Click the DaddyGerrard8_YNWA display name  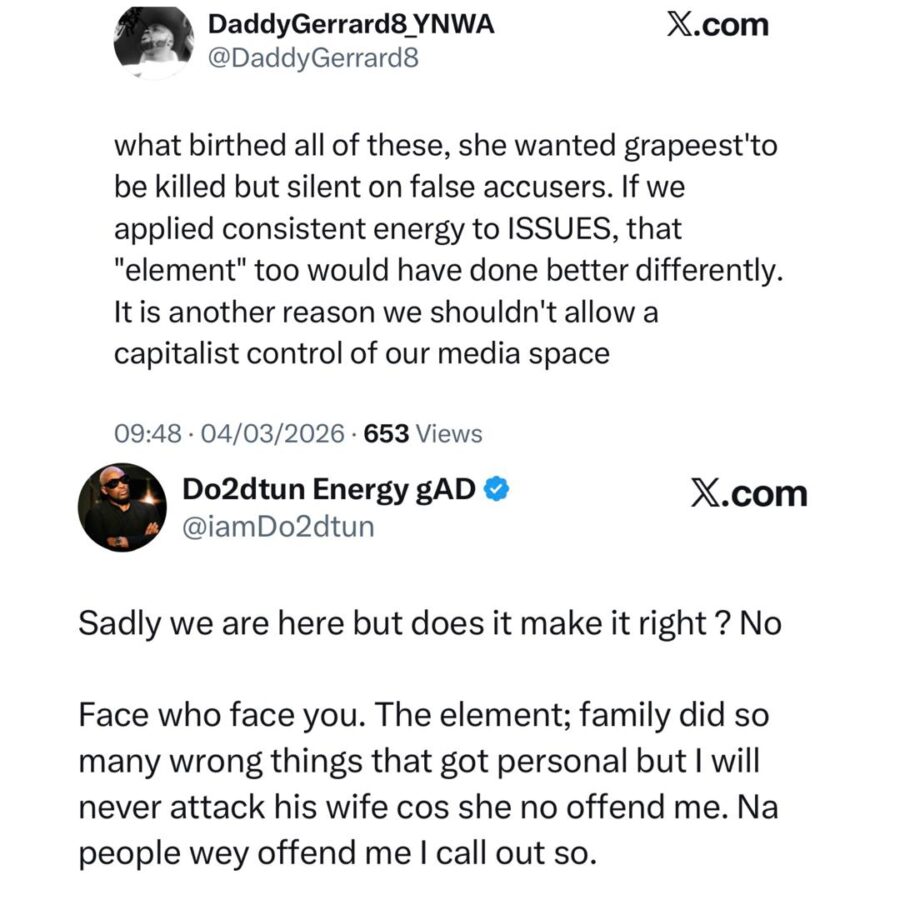tap(350, 26)
